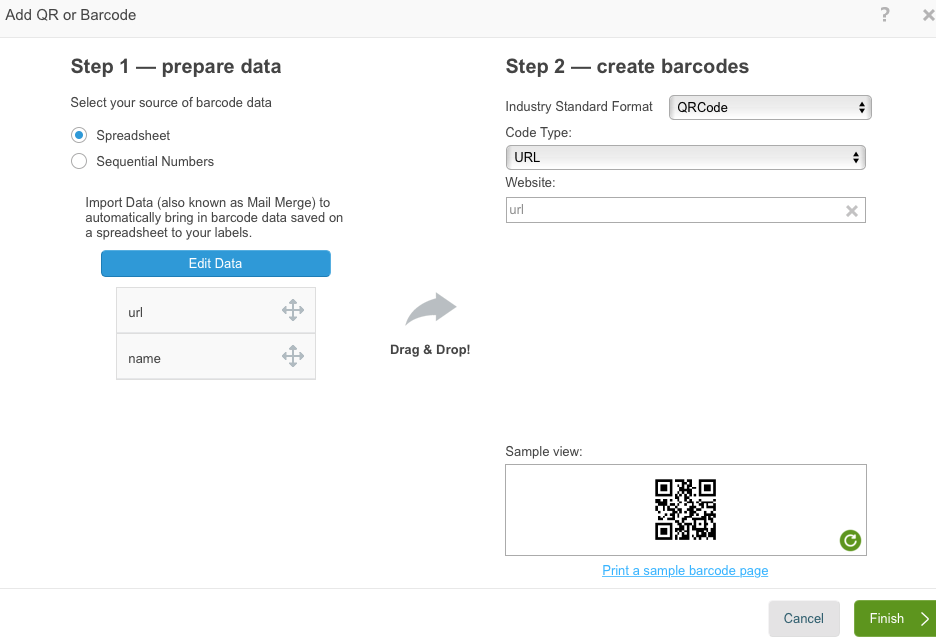Select the url data field item
This screenshot has width=936, height=641.
(x=215, y=310)
